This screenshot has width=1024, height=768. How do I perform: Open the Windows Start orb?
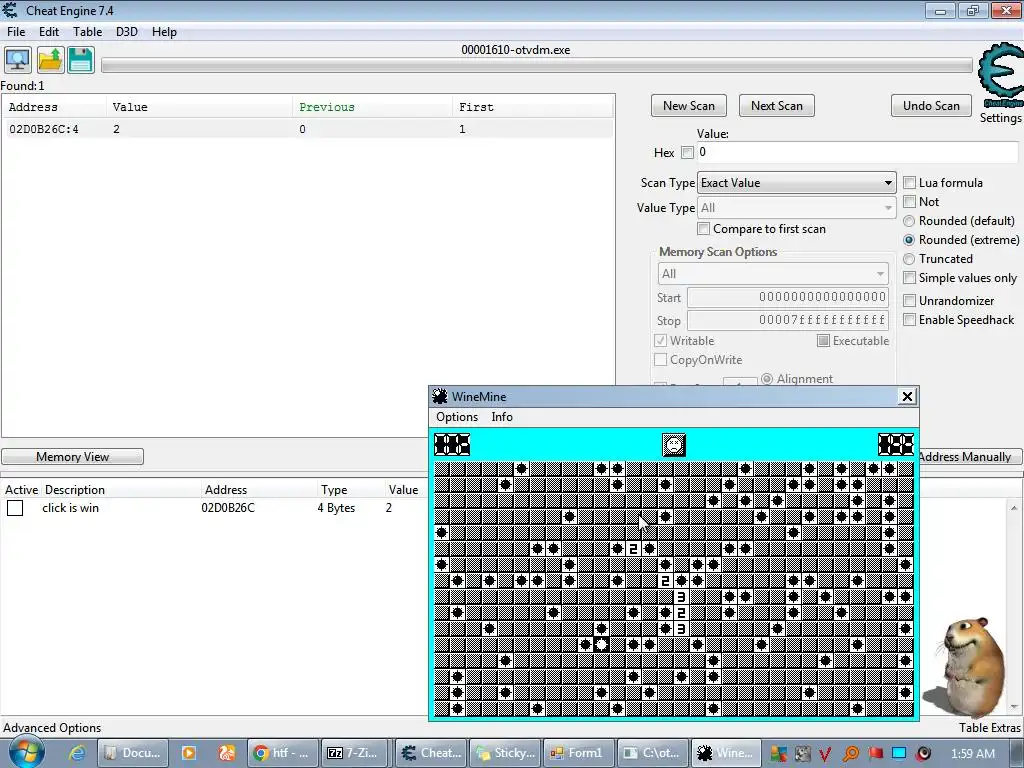click(x=25, y=753)
